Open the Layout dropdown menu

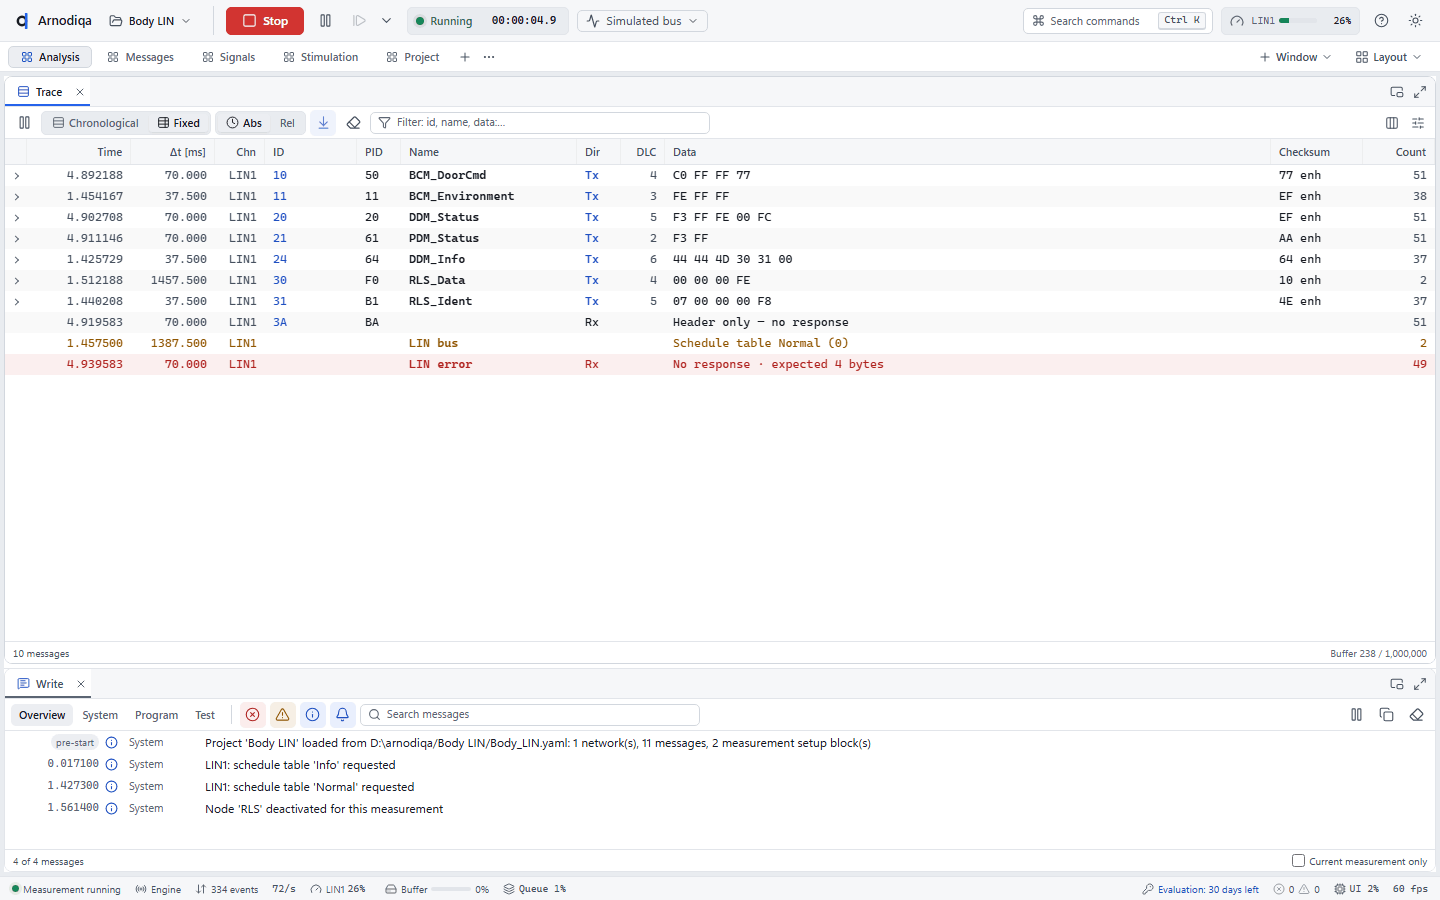tap(1388, 57)
